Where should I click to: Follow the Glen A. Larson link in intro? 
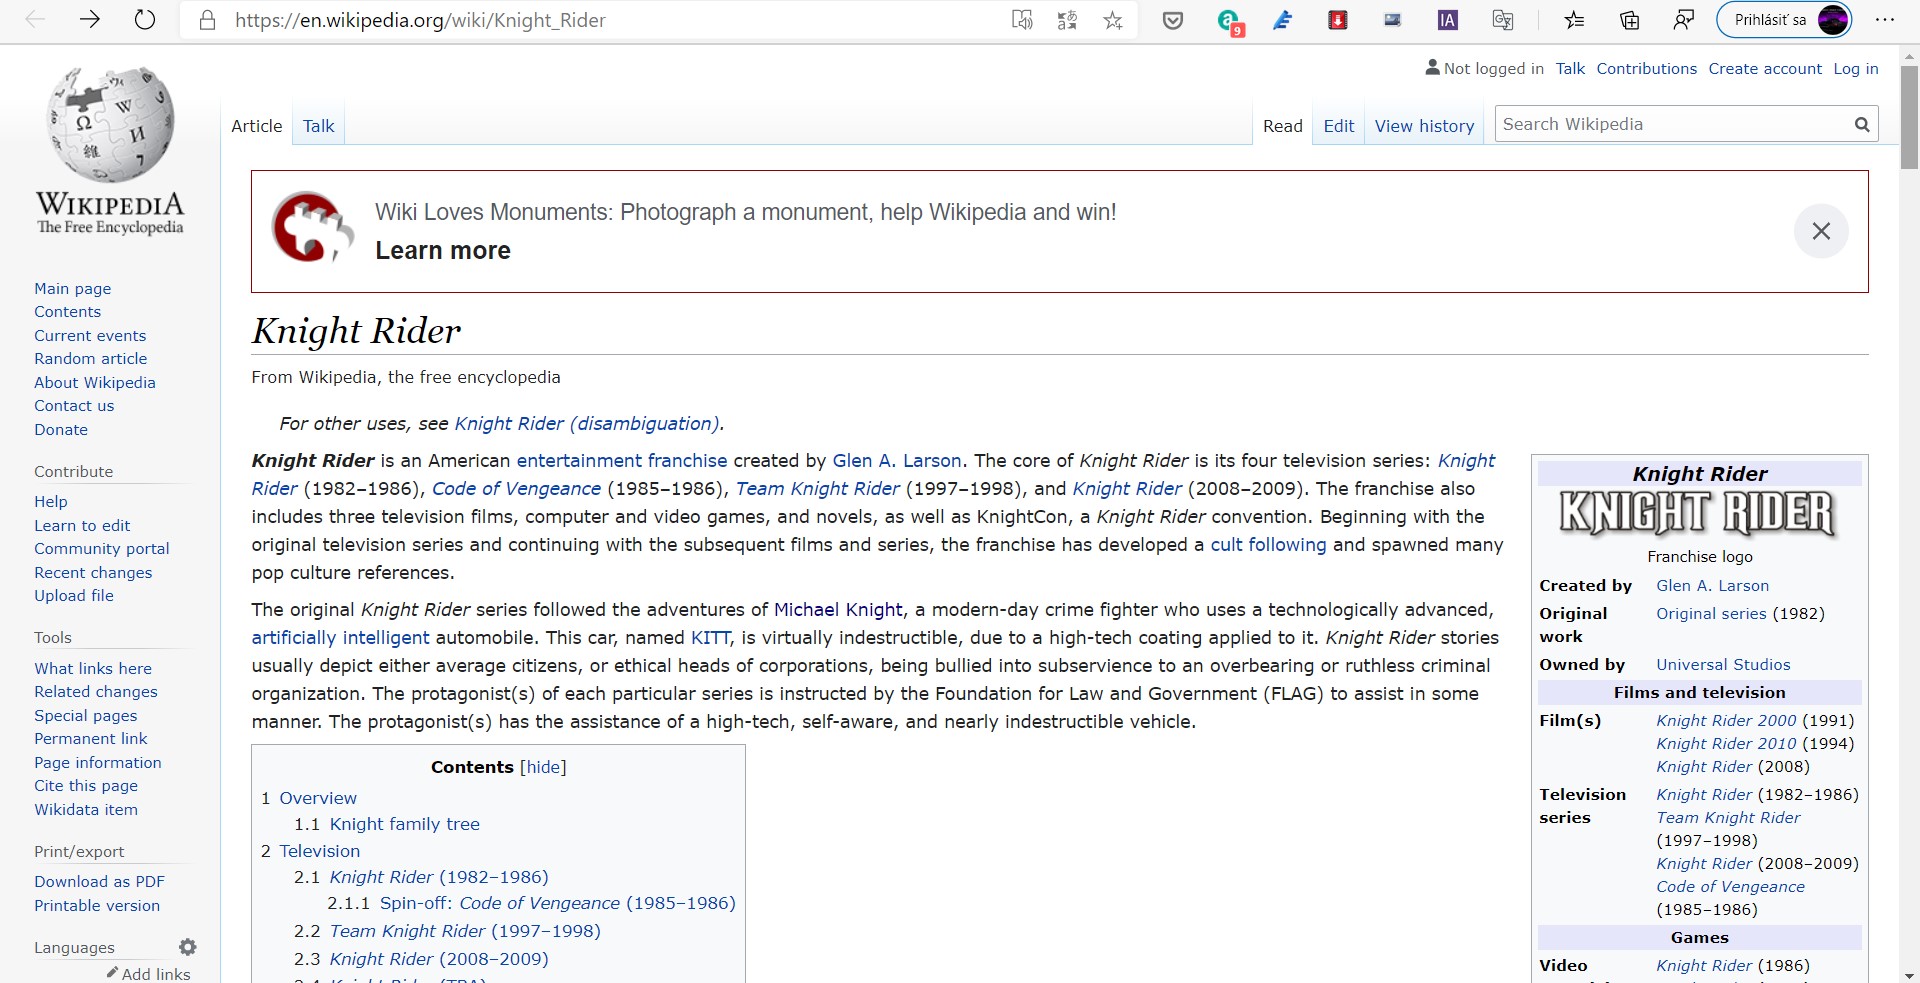point(897,460)
